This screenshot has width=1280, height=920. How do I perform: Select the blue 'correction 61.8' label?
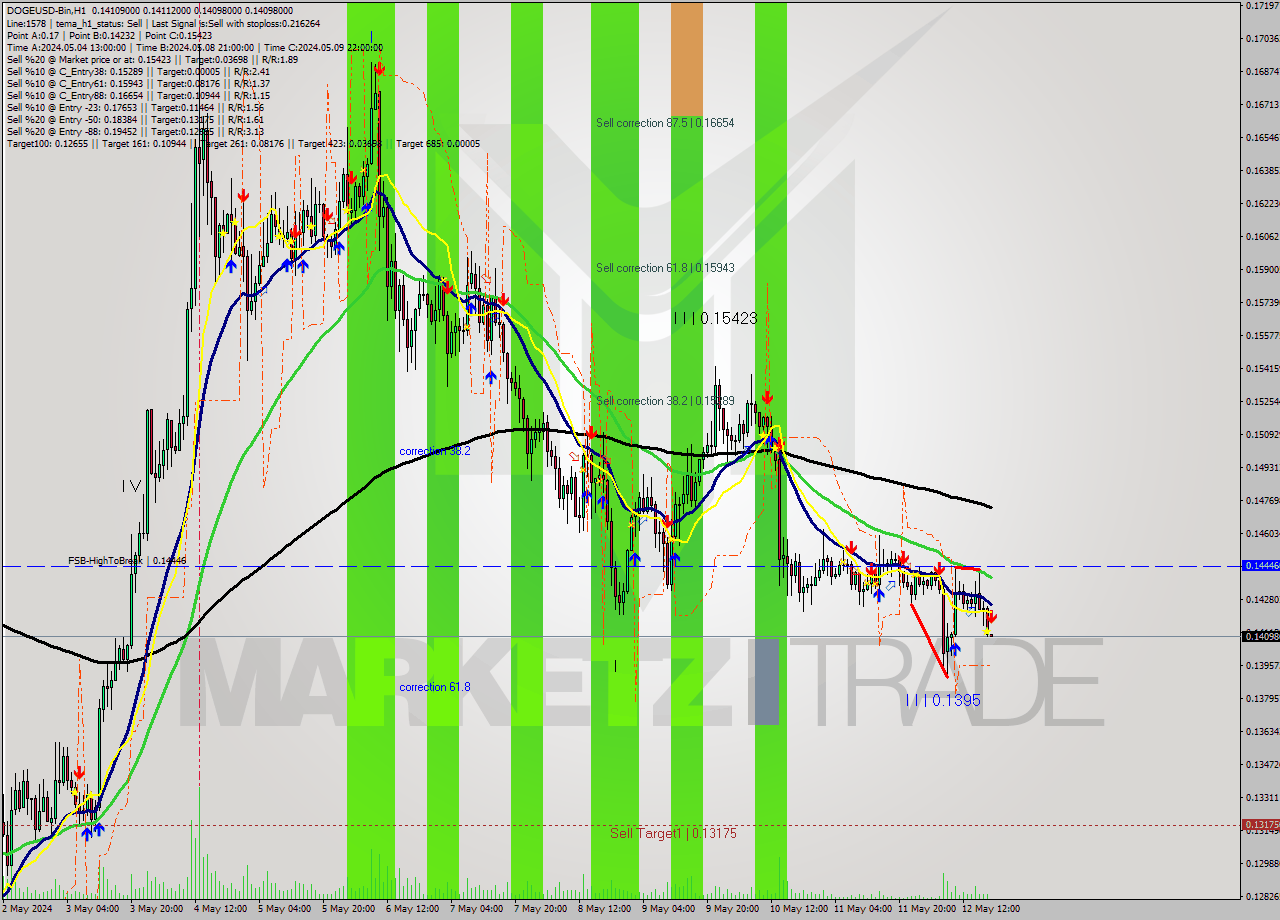[x=435, y=687]
